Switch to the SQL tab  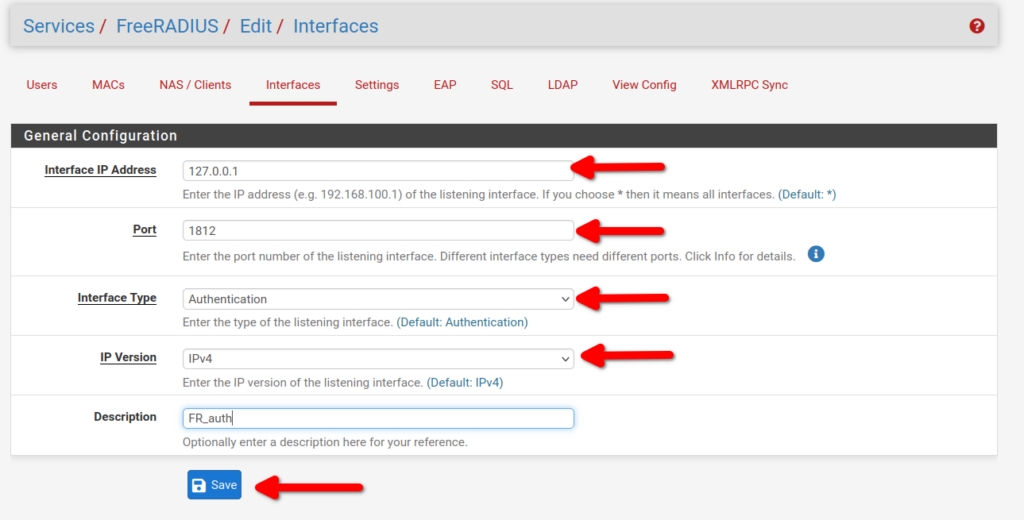[x=502, y=85]
